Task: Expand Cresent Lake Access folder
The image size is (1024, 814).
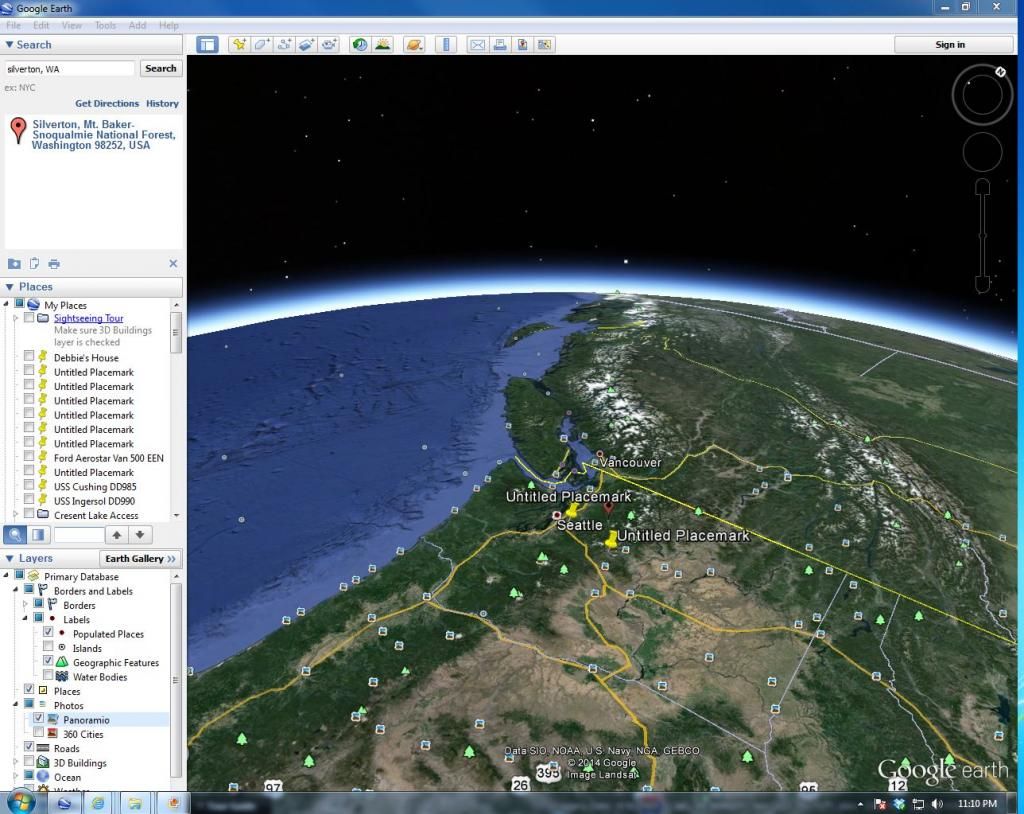Action: (16, 515)
